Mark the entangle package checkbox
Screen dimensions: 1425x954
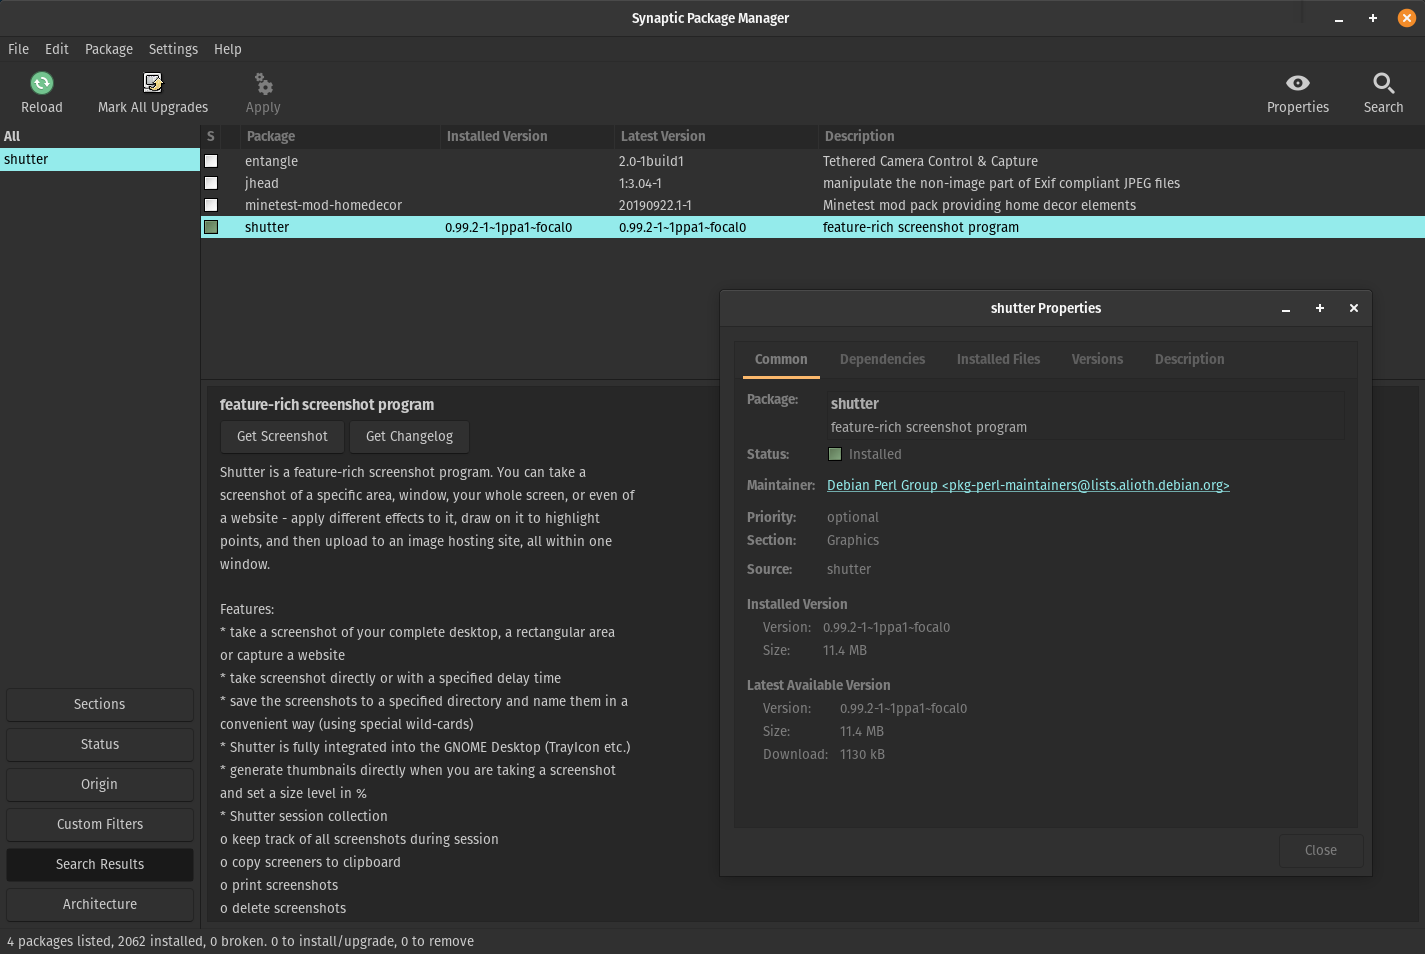(211, 160)
